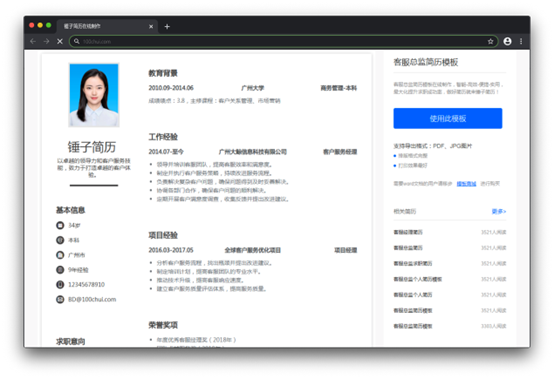This screenshot has width=554, height=379.
Task: Click the blue 使用此模板 button
Action: pyautogui.click(x=448, y=118)
